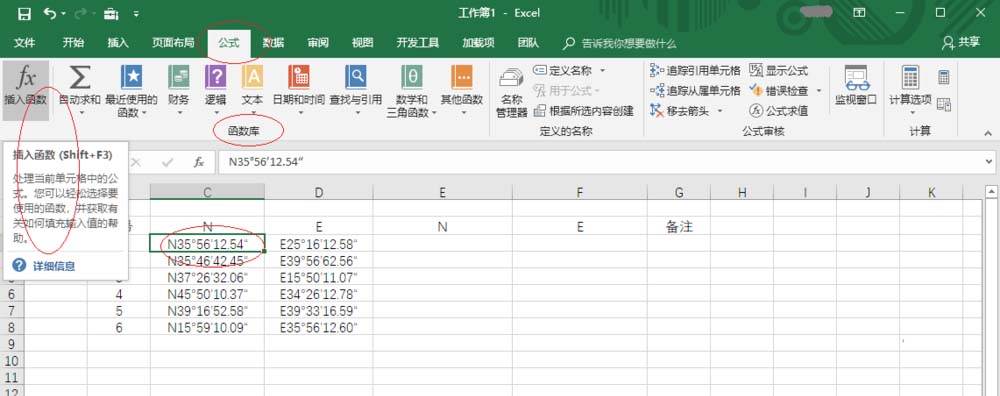
Task: Switch to the Data (数据) tab
Action: 274,43
